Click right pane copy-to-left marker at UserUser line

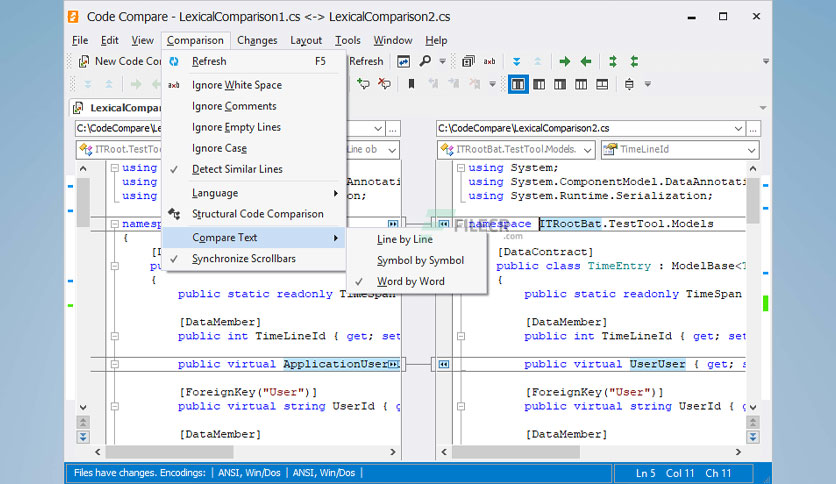(444, 365)
